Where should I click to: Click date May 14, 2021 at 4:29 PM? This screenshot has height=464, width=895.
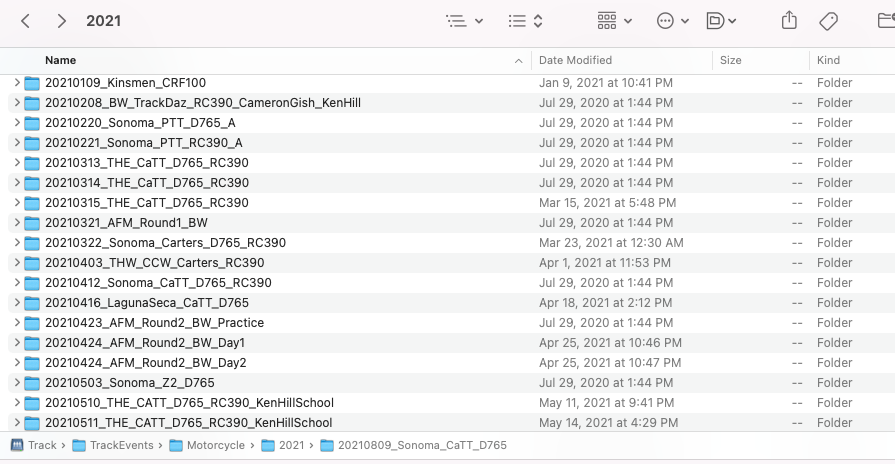[x=608, y=422]
